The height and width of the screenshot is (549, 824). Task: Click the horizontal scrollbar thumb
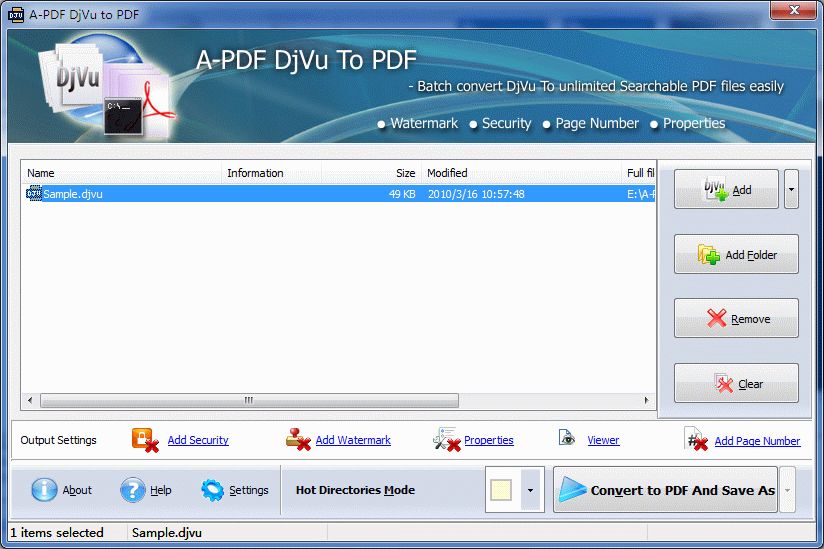pyautogui.click(x=249, y=400)
